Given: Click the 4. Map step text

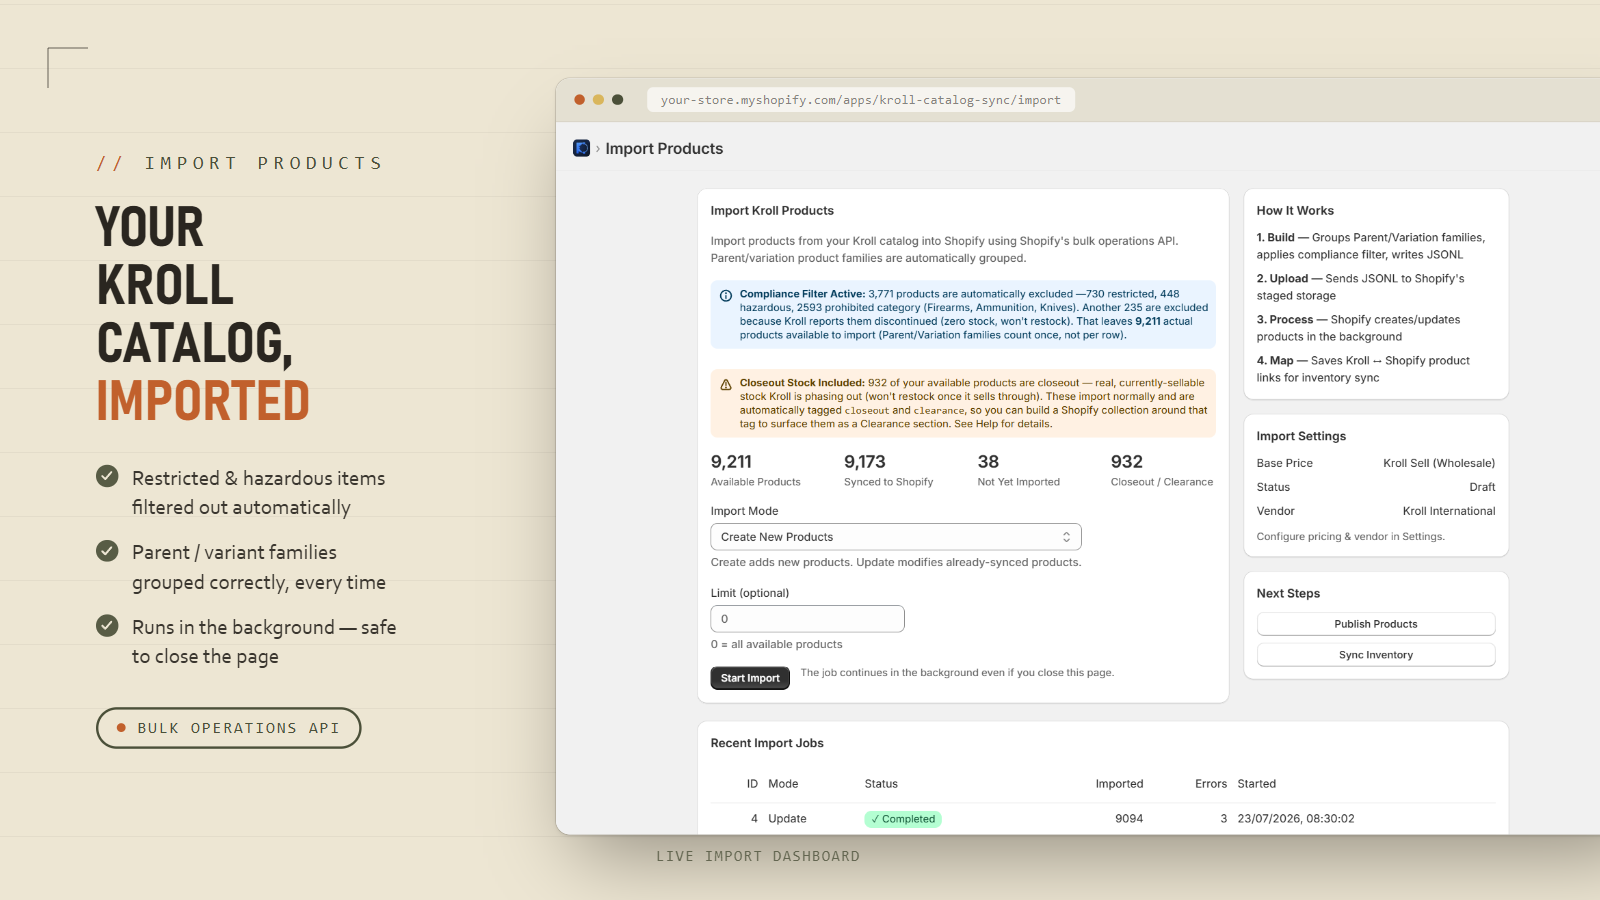Looking at the screenshot, I should click(x=1363, y=369).
